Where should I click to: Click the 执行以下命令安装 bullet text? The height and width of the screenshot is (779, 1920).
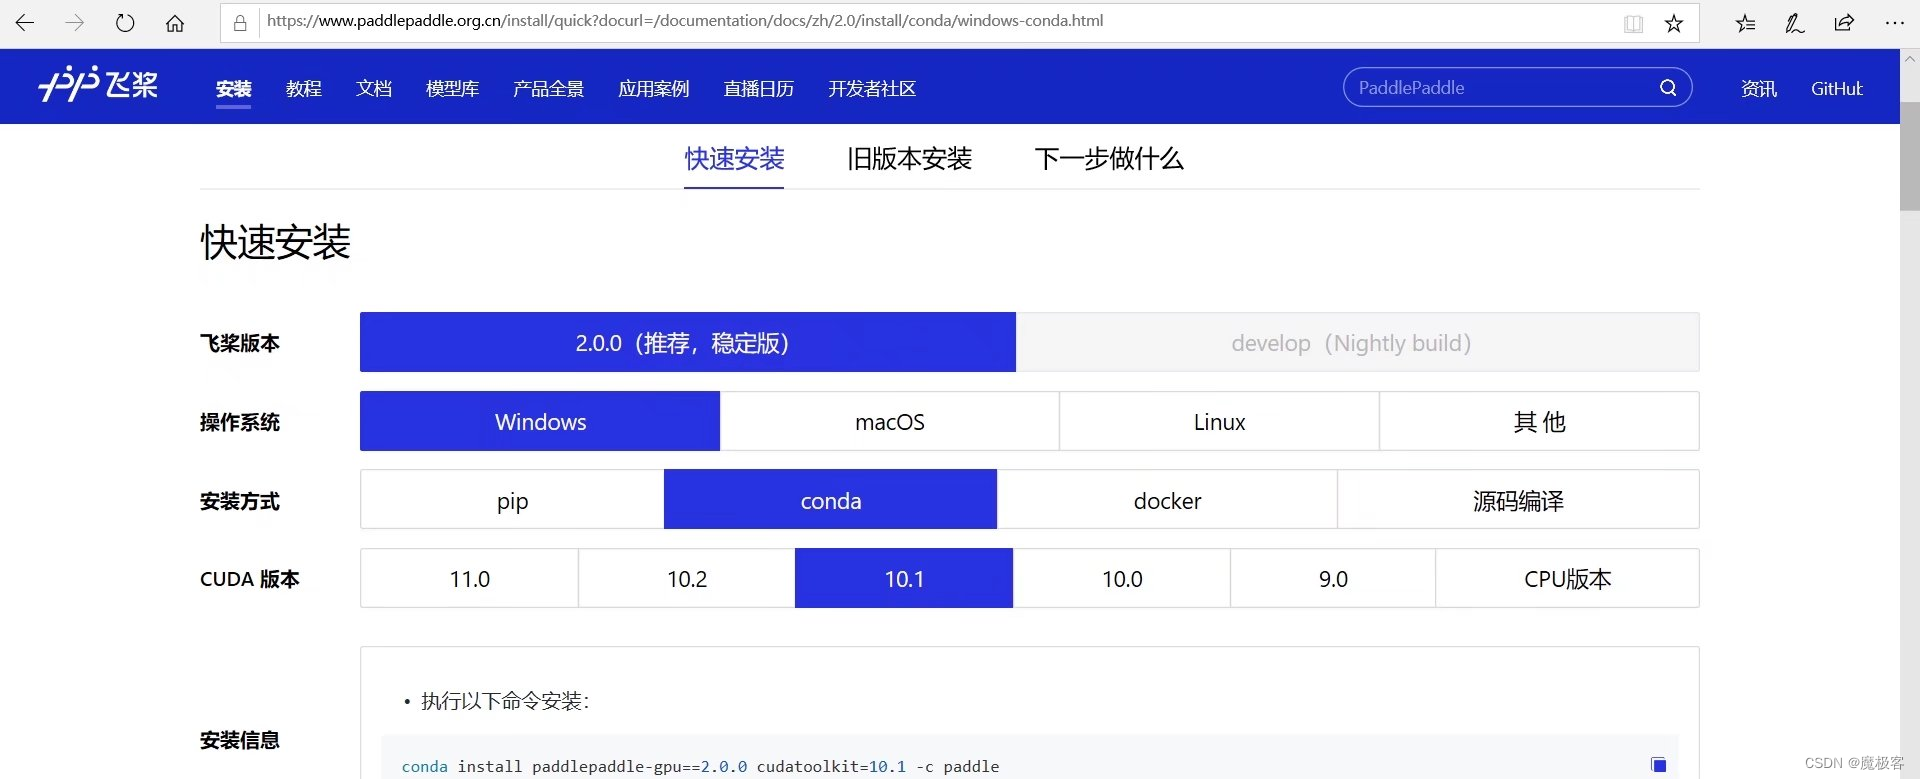click(x=505, y=701)
